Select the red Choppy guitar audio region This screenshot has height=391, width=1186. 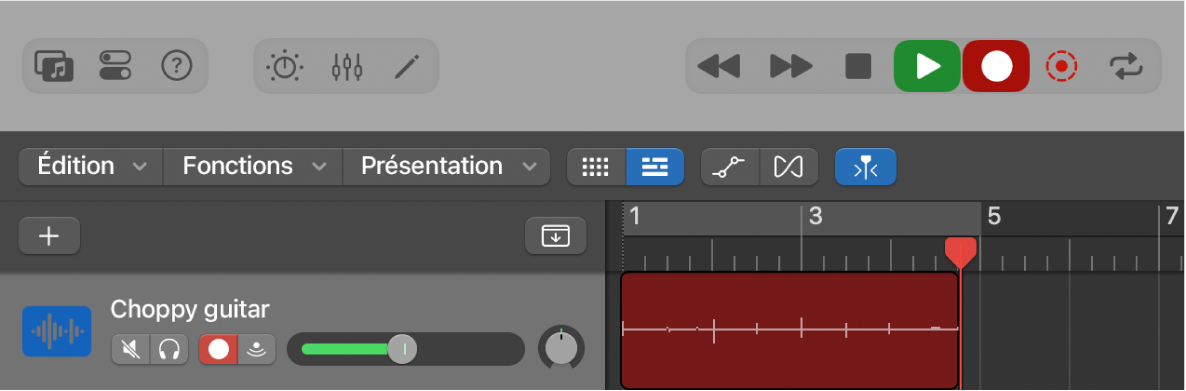tap(790, 330)
